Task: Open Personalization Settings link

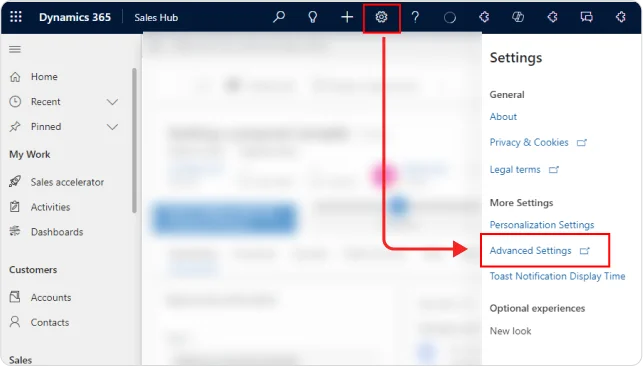Action: click(x=542, y=225)
